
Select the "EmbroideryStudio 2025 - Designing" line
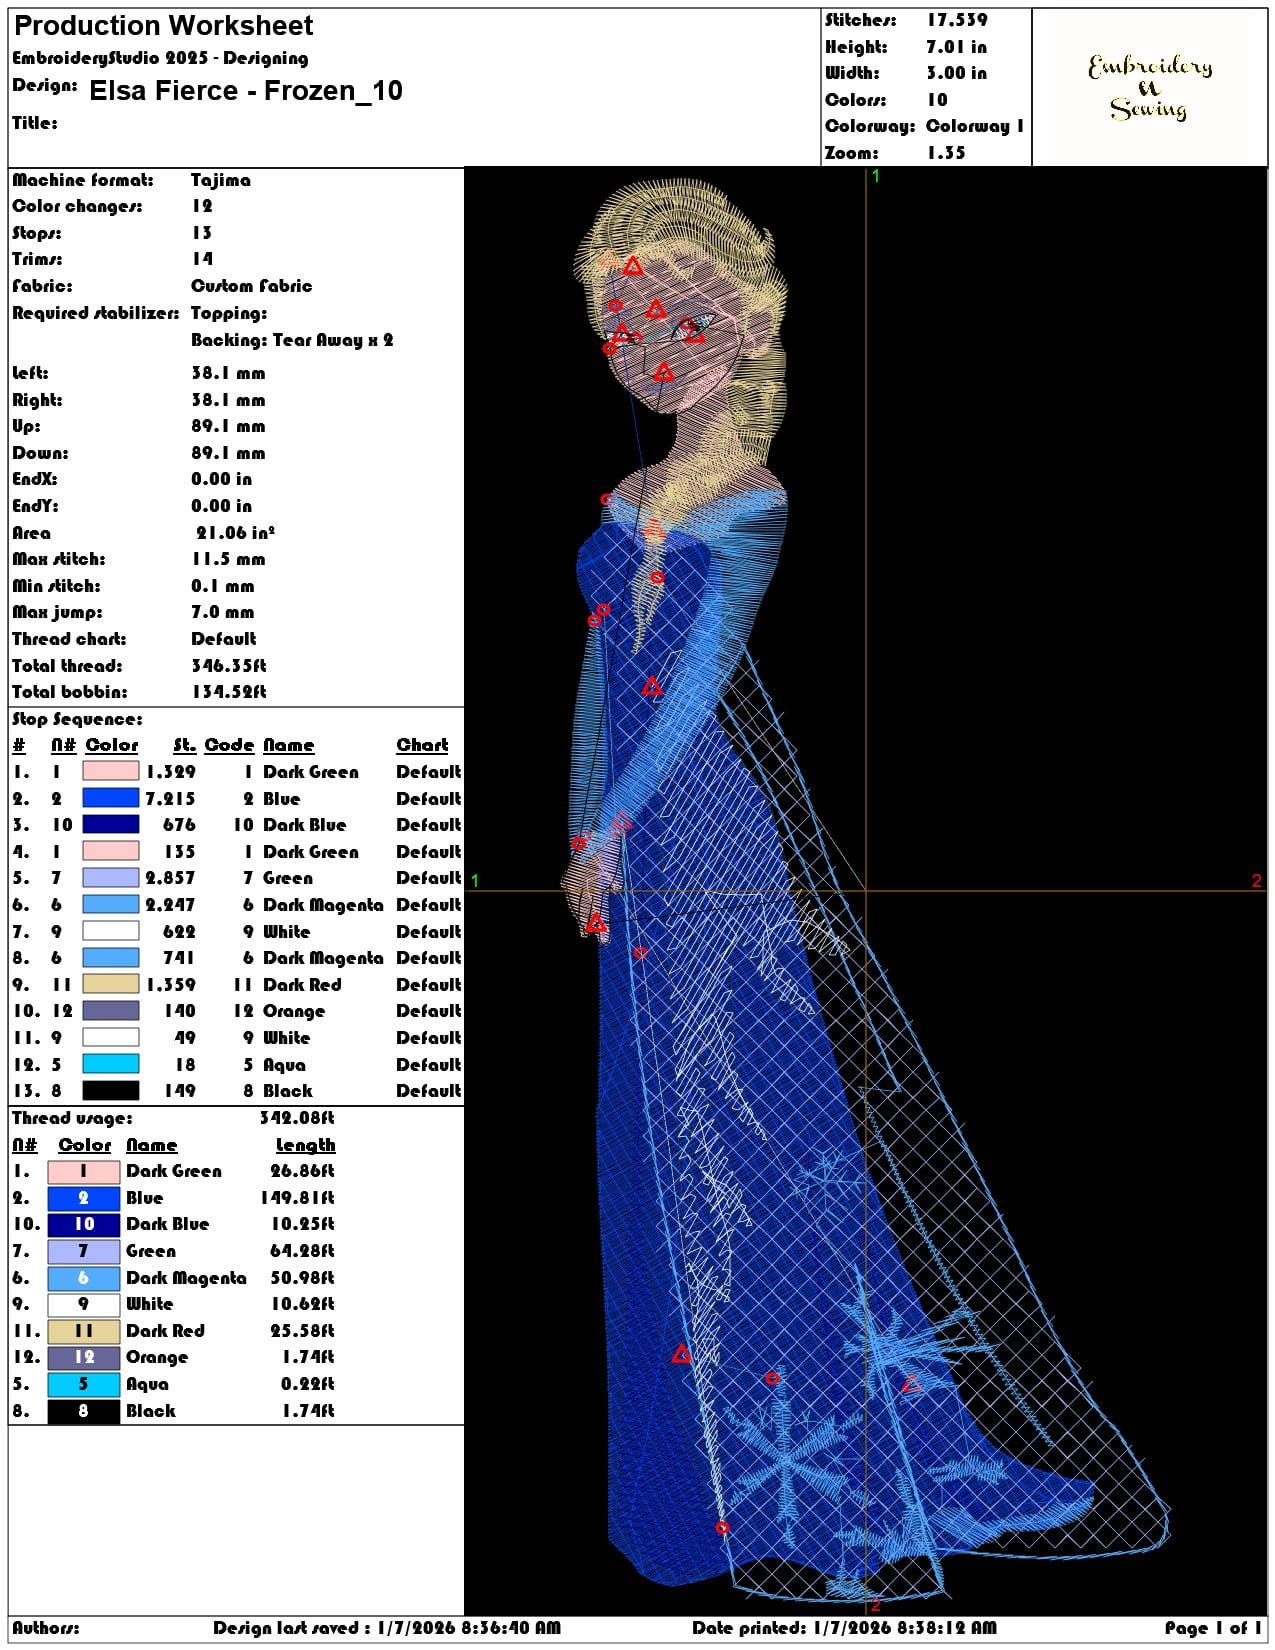pos(160,58)
